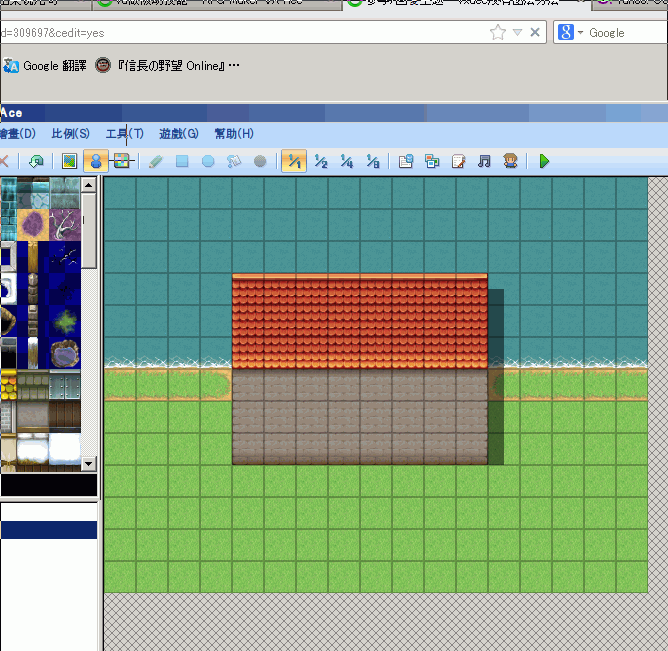Open the 繪畫(D) menu
The width and height of the screenshot is (668, 651).
point(17,134)
